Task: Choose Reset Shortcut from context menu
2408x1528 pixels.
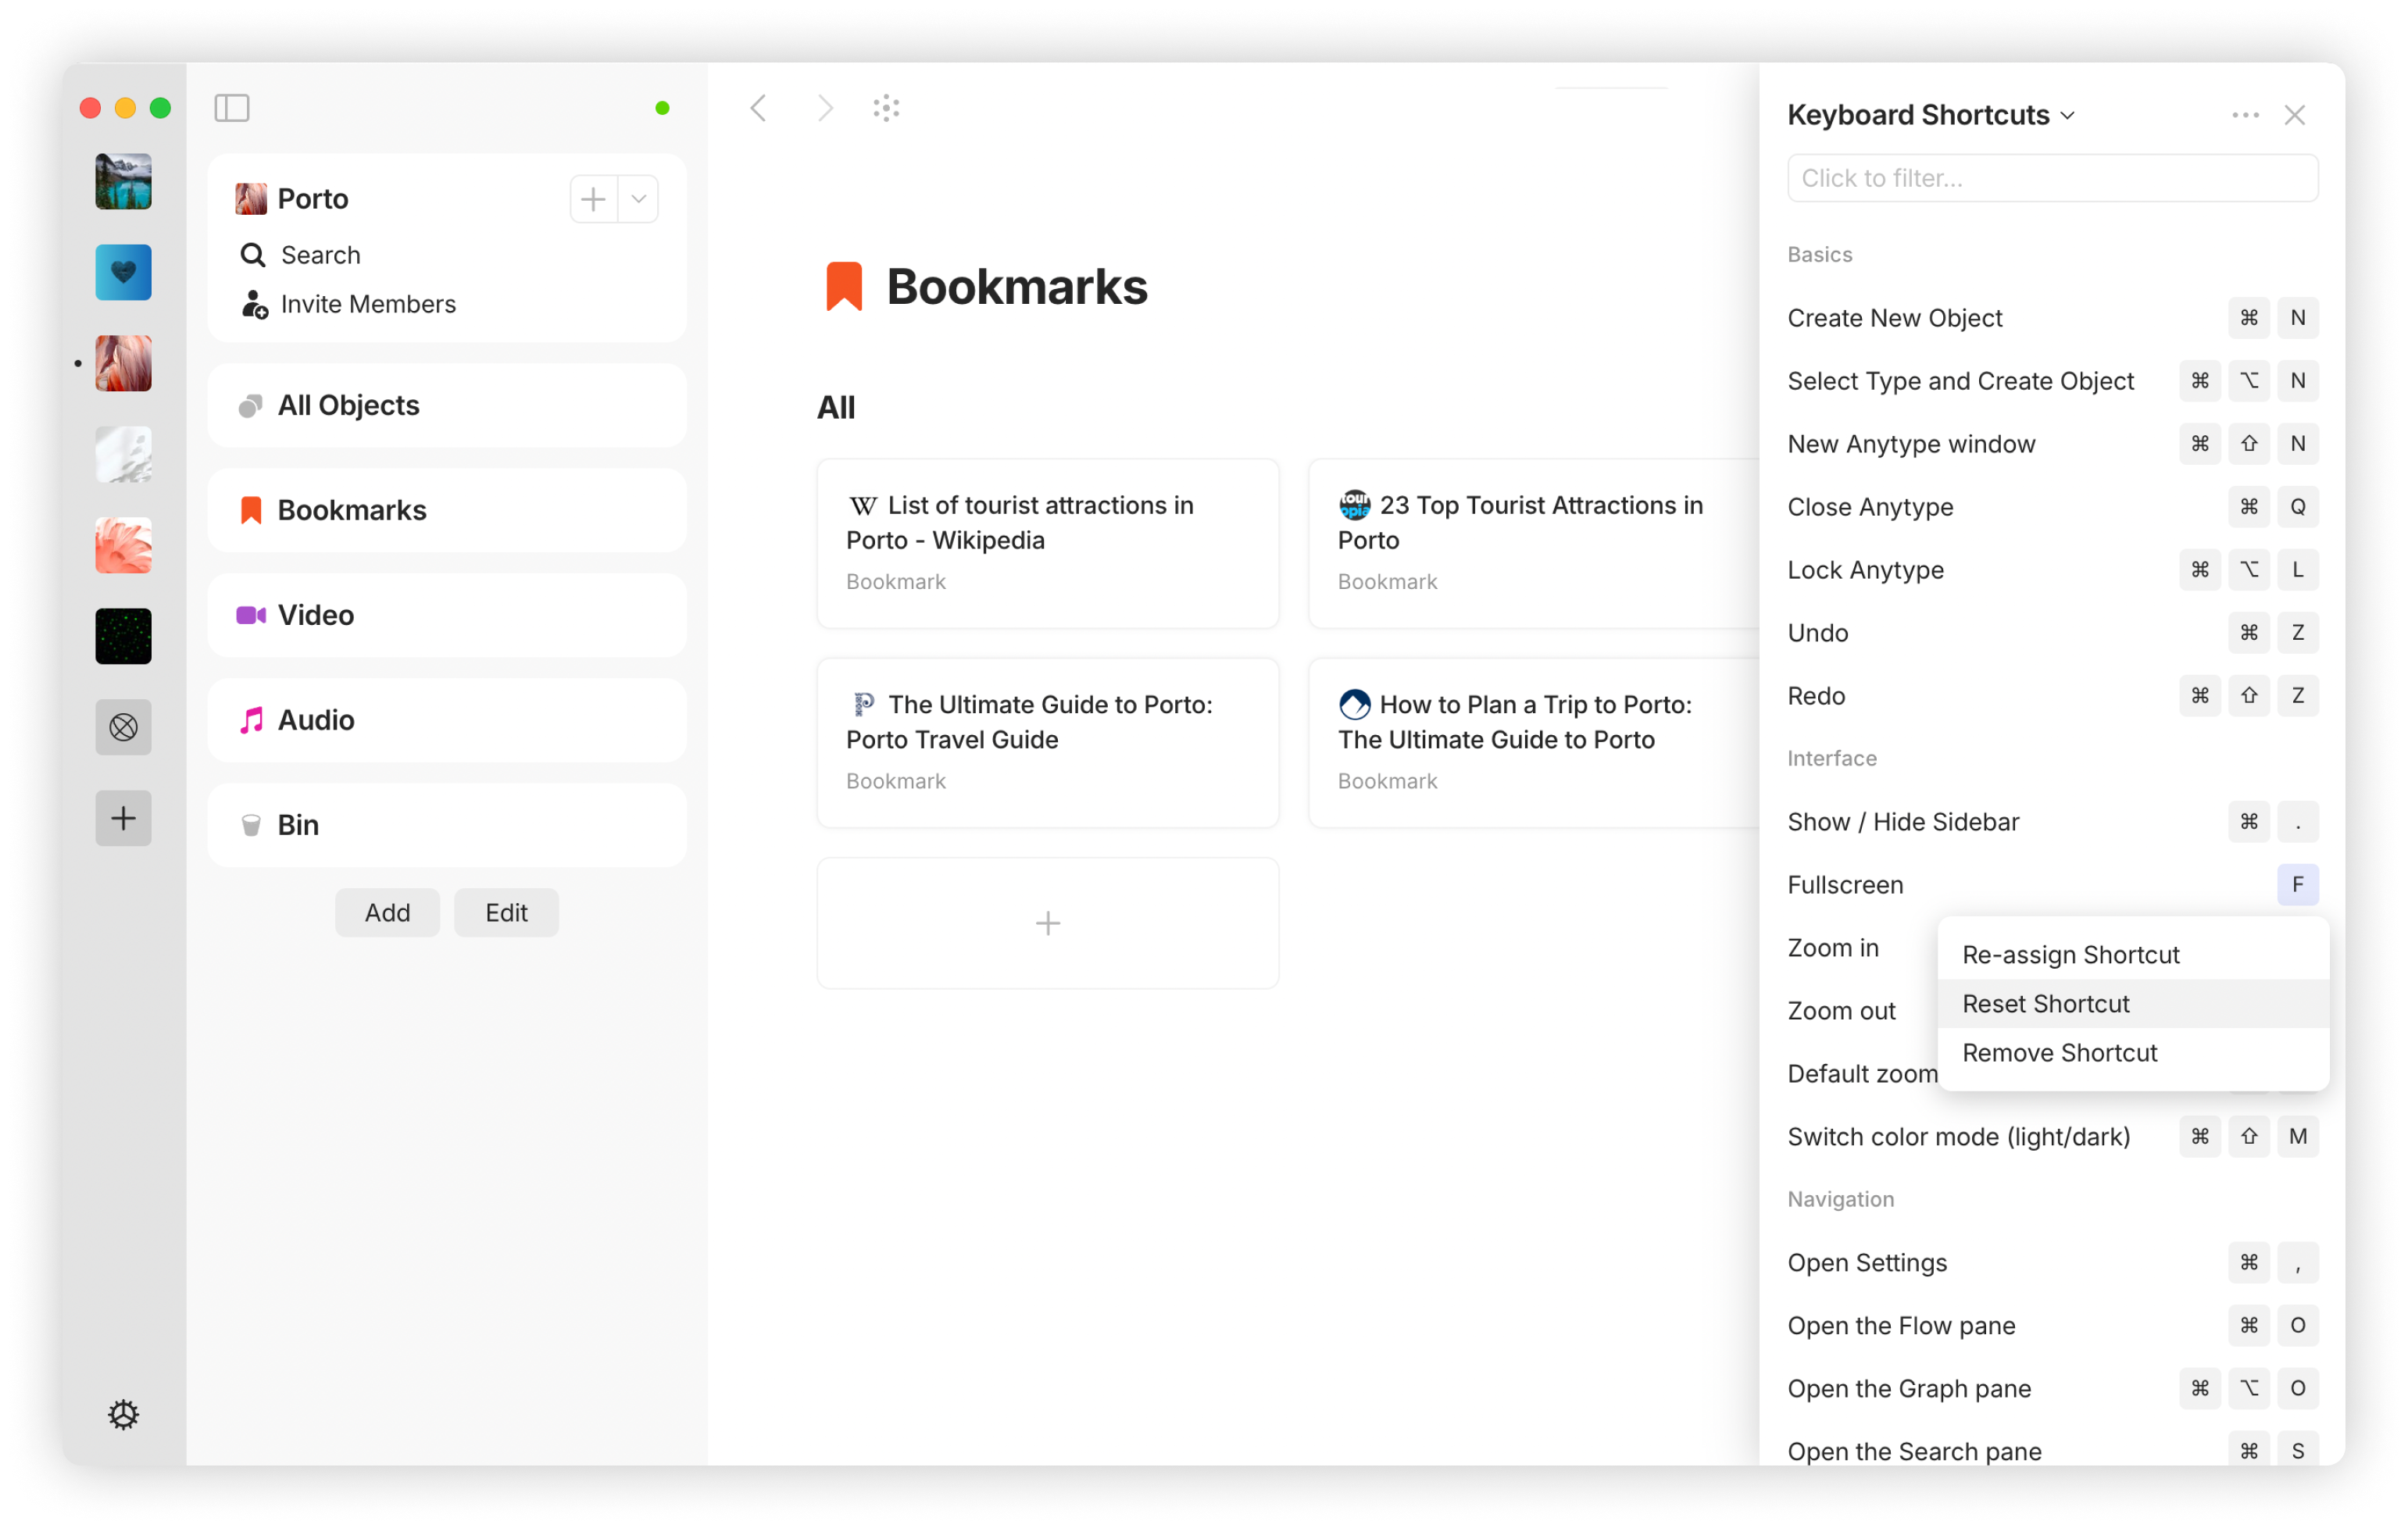Action: tap(2132, 1003)
